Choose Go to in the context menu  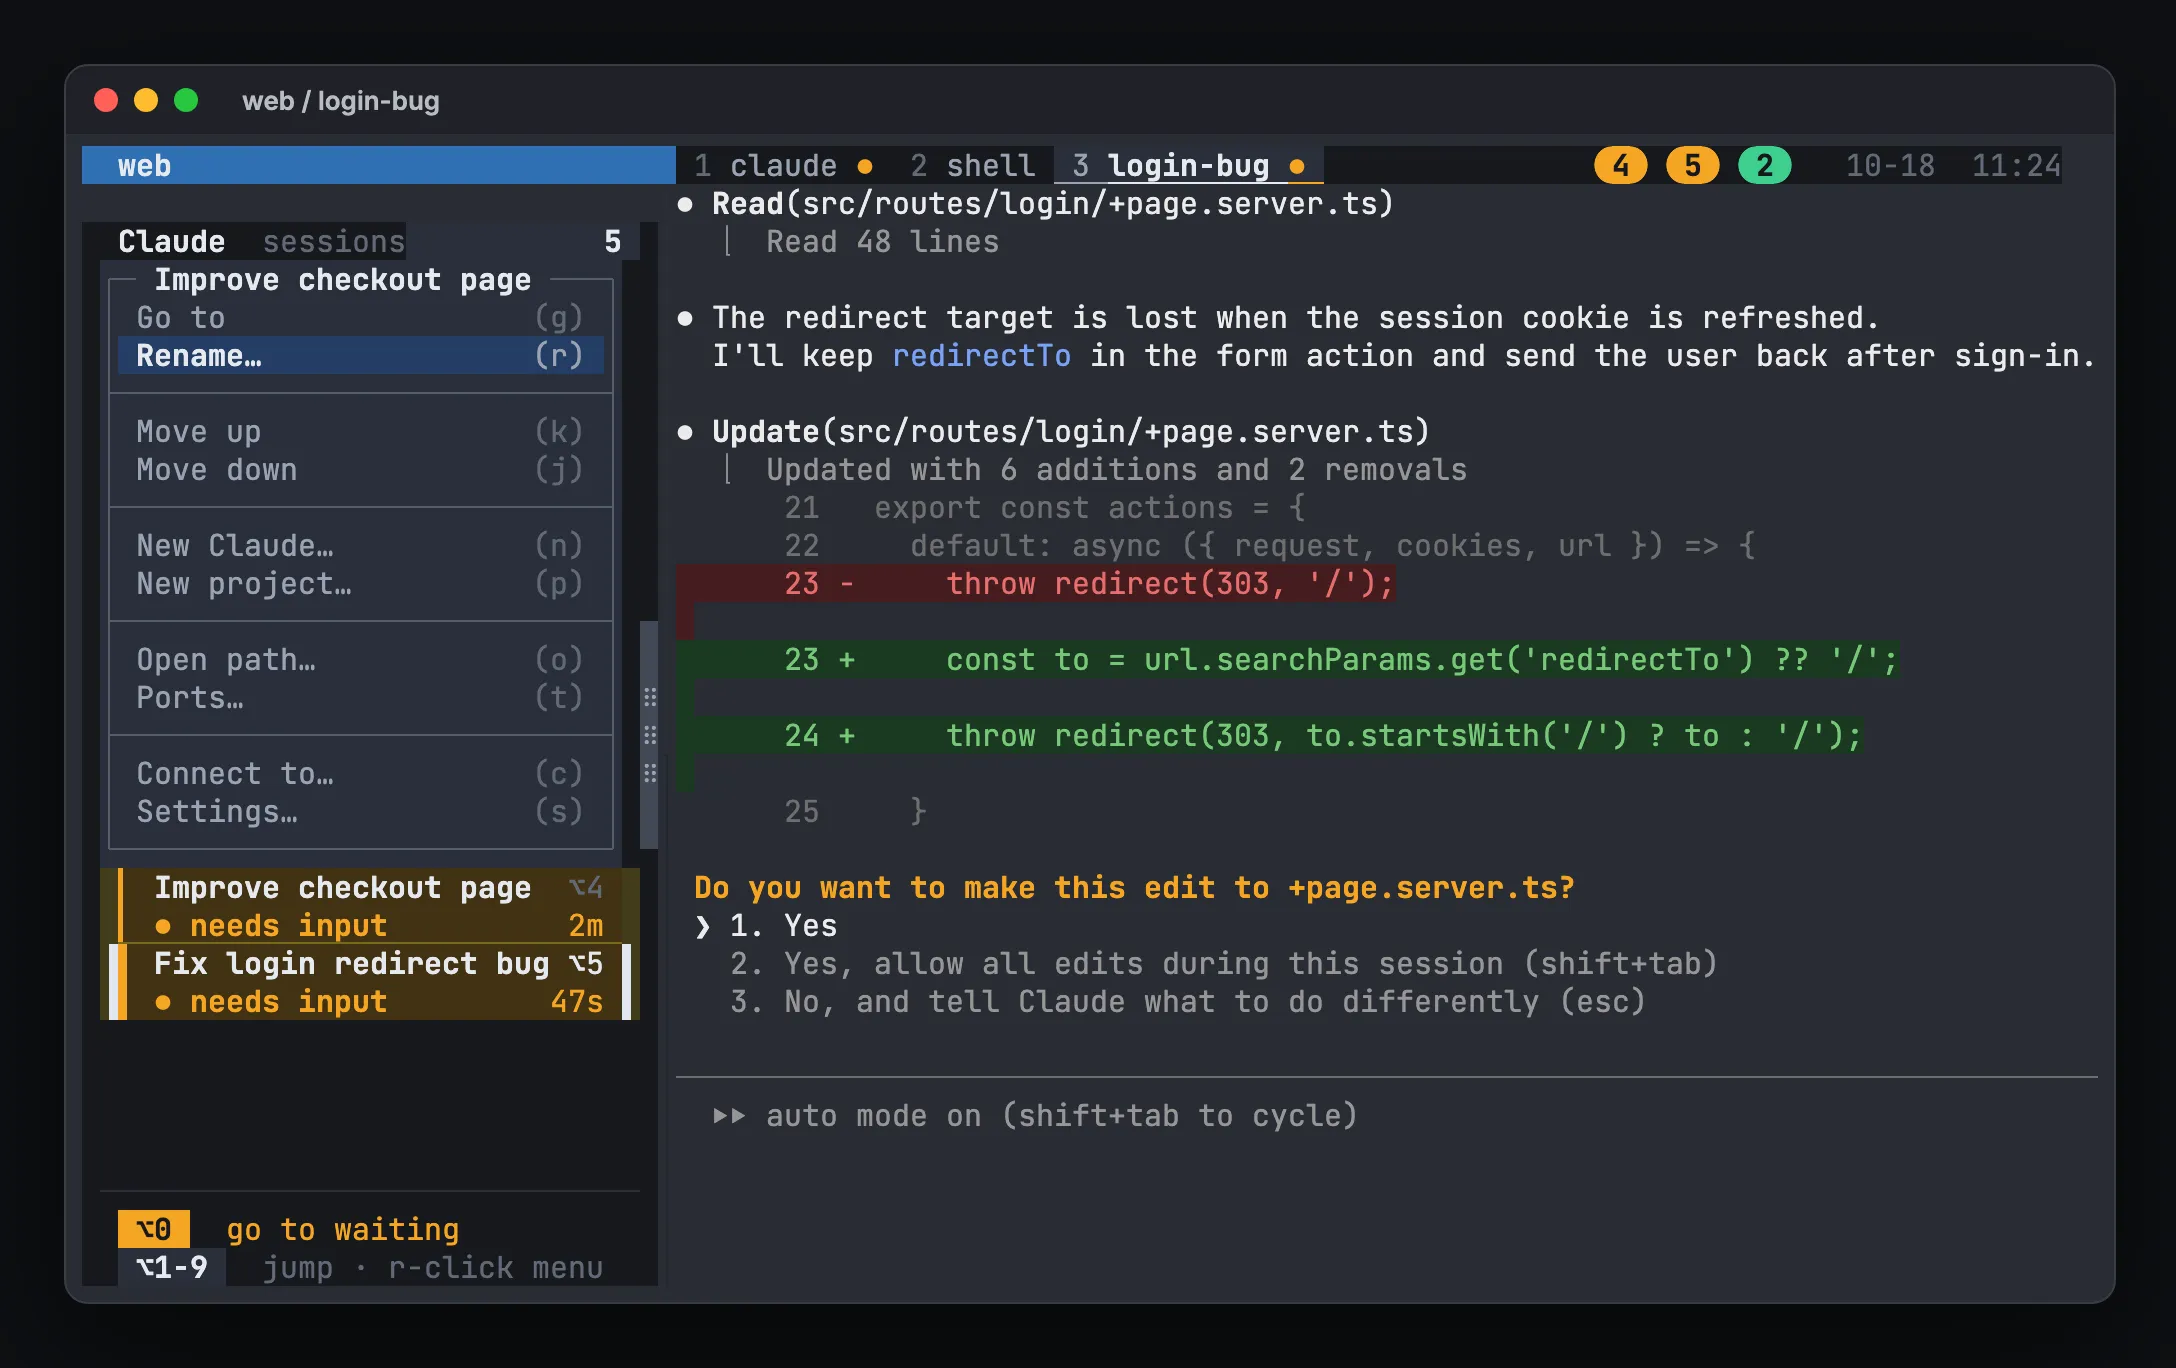tap(360, 317)
